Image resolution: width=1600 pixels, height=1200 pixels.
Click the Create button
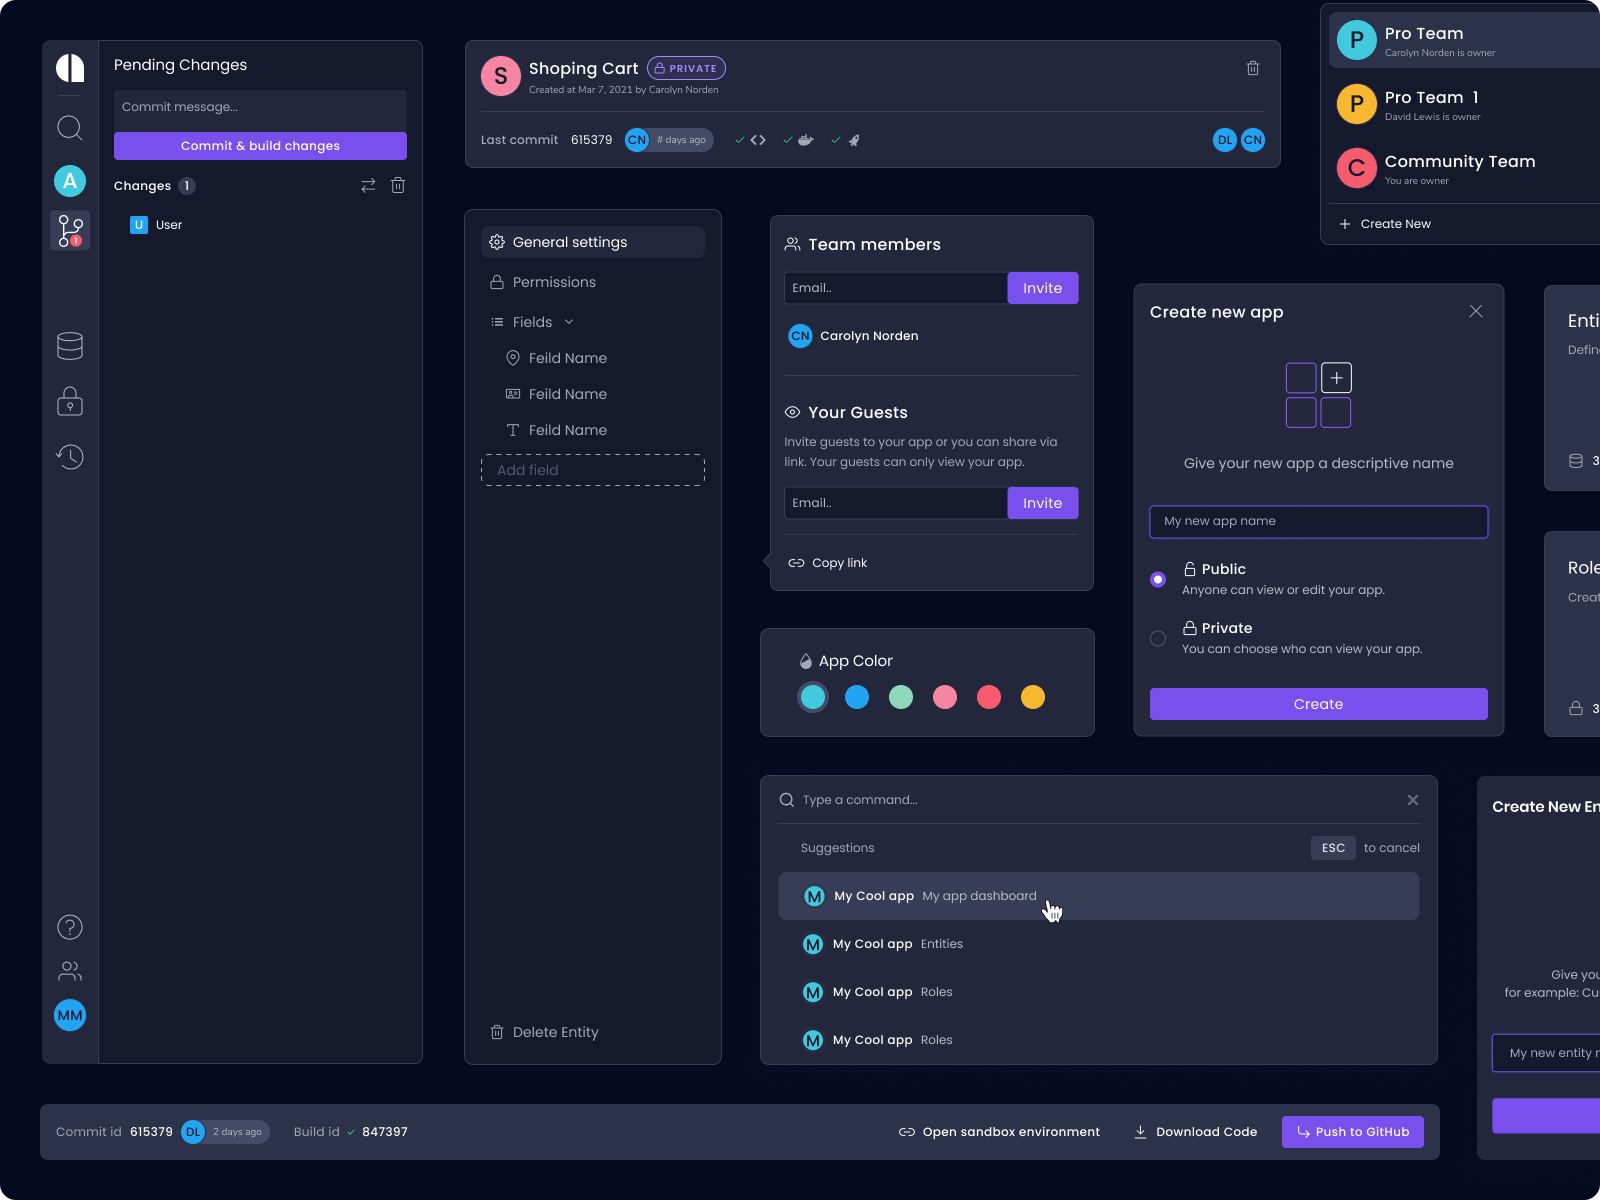(x=1319, y=704)
